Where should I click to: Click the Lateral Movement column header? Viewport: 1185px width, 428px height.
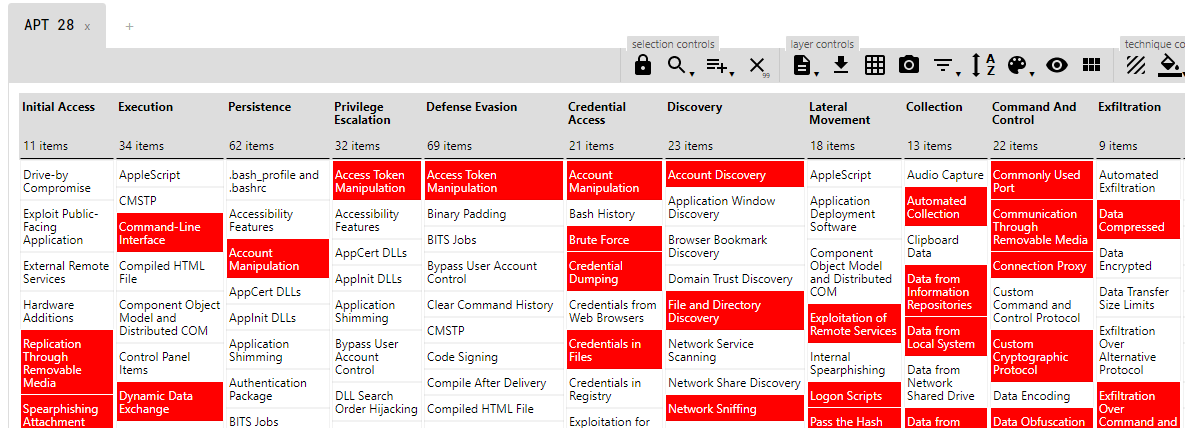(x=840, y=113)
